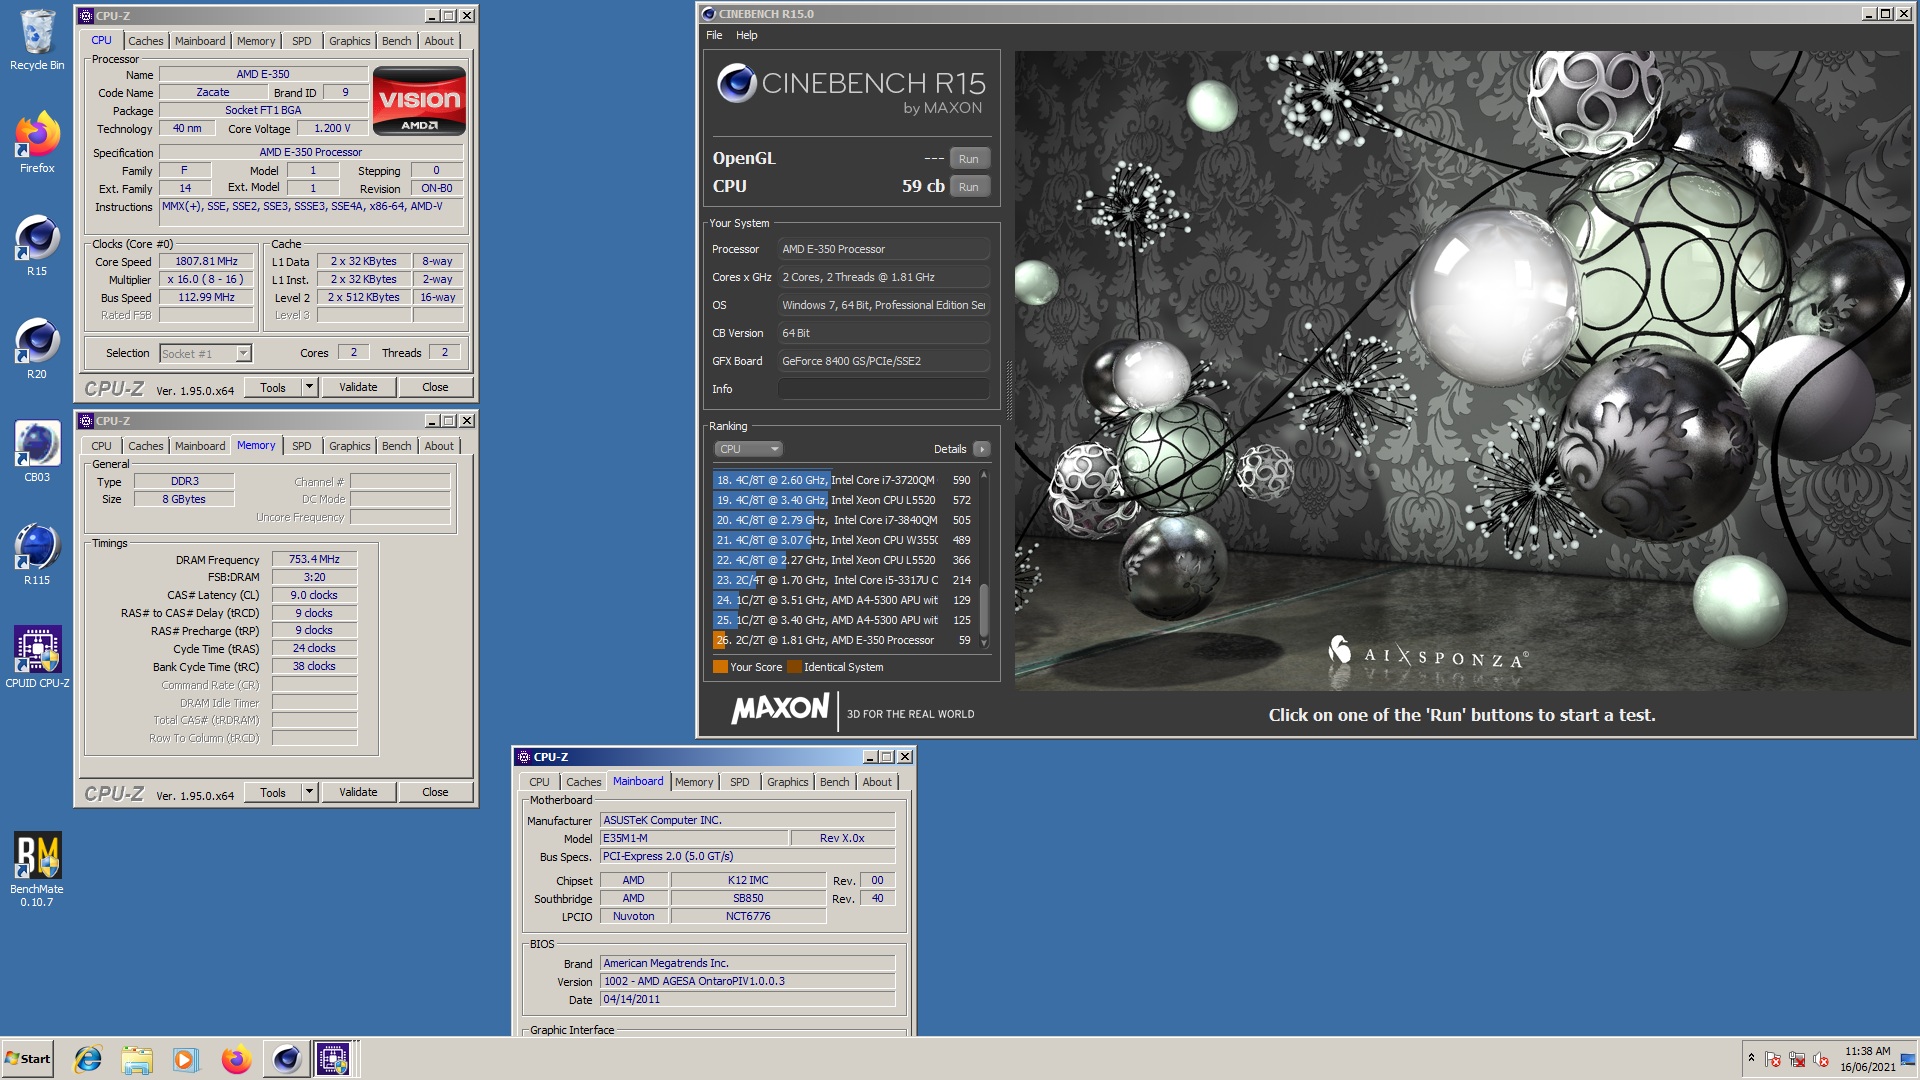Switch to Mainboard tab in top CPU-Z window
Screen dimensions: 1920x1080
point(200,41)
